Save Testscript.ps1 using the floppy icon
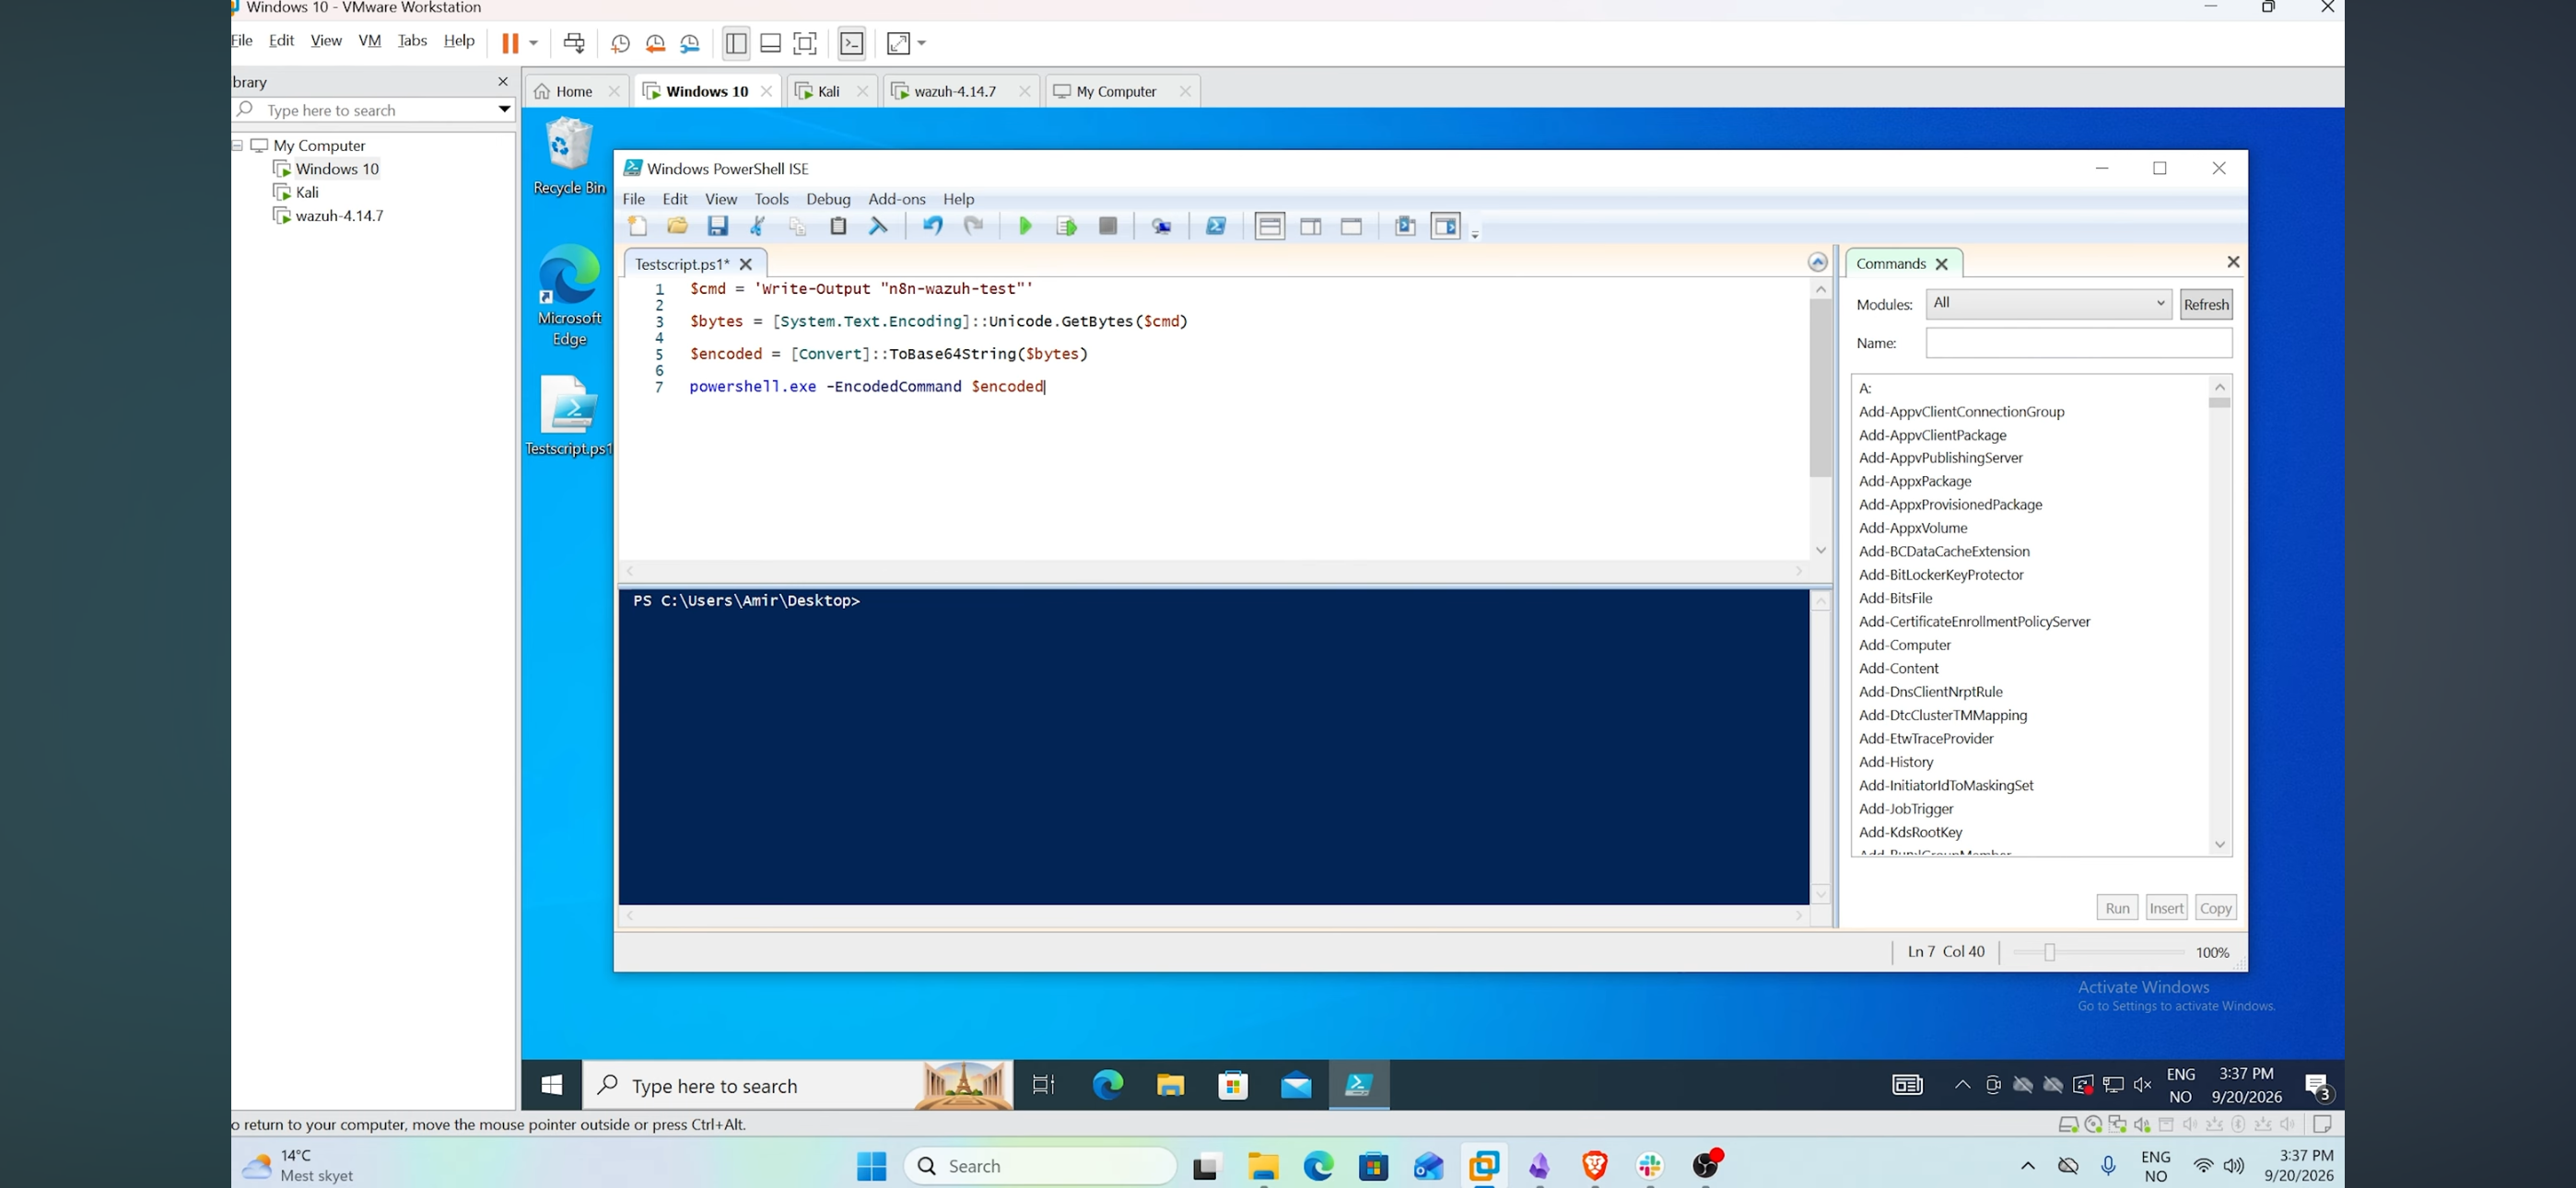 (718, 226)
